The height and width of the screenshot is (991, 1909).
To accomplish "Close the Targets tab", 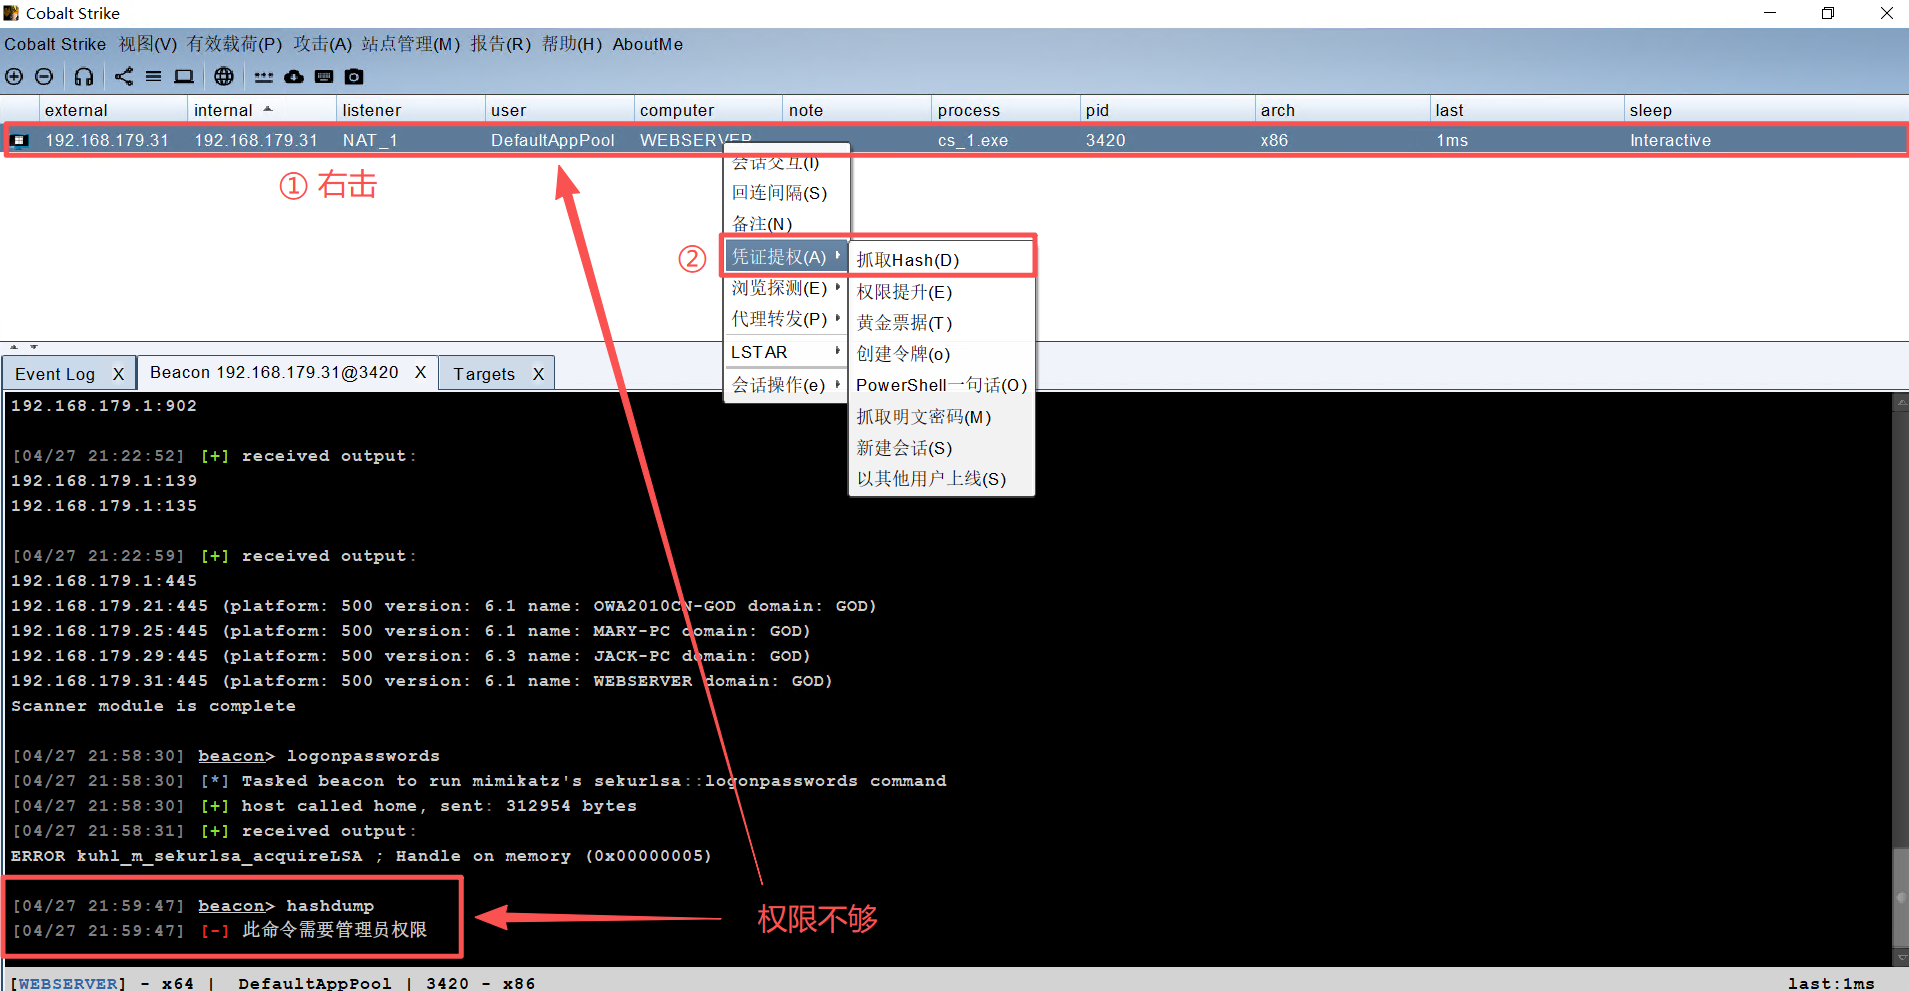I will click(538, 374).
